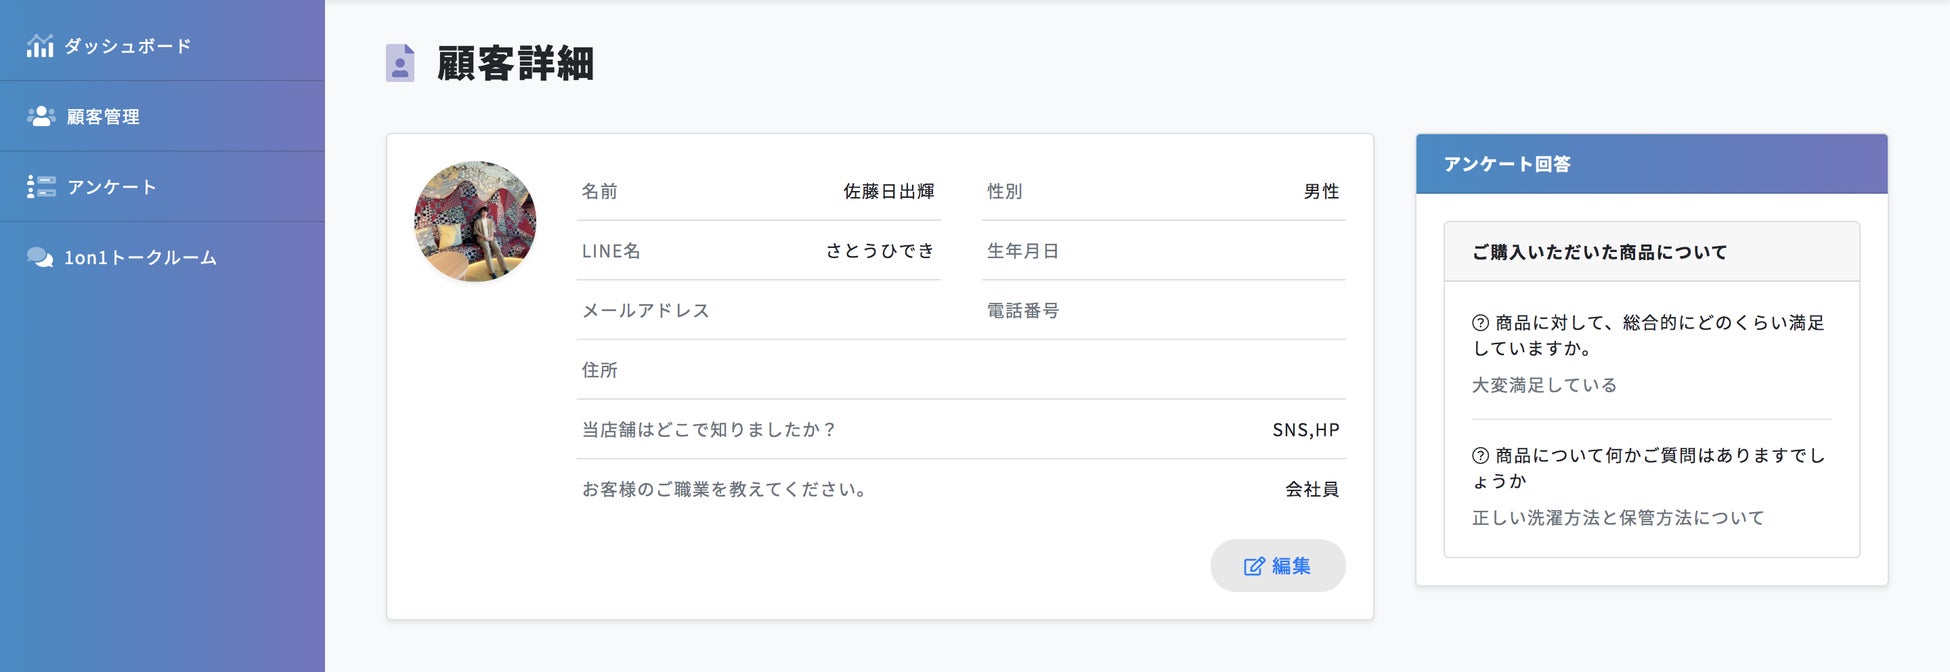Viewport: 1950px width, 672px height.
Task: Open 1on1トークルーム in the sidebar
Action: 140,258
